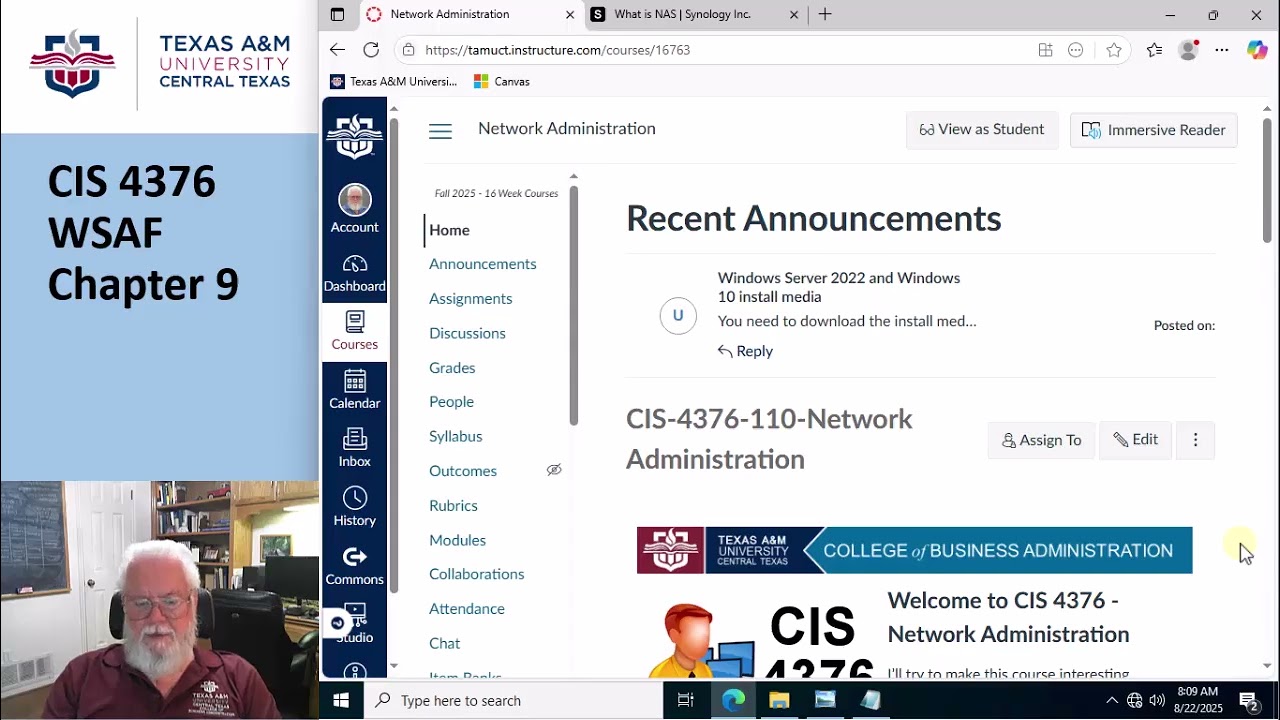This screenshot has height=720, width=1280.
Task: Open the Calendar in global navigation
Action: coord(354,390)
